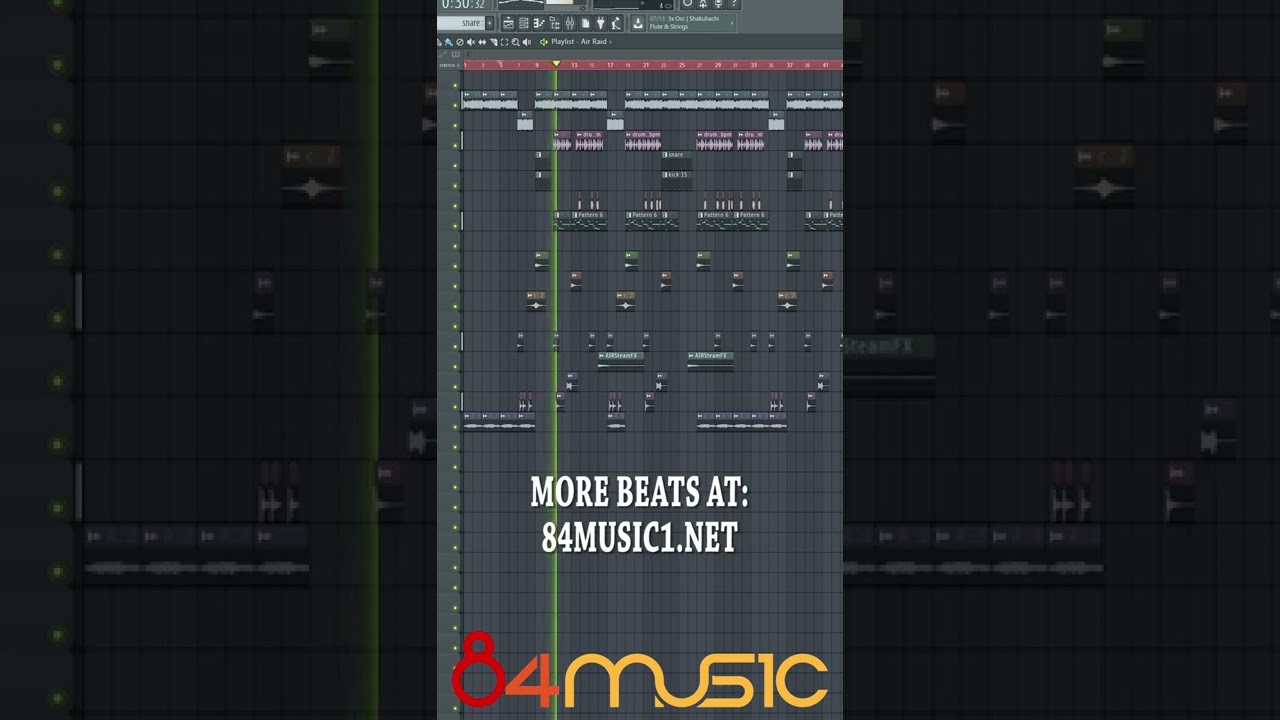Image resolution: width=1280 pixels, height=720 pixels.
Task: Mute the track with C 2 sample clips
Action: tap(455, 306)
